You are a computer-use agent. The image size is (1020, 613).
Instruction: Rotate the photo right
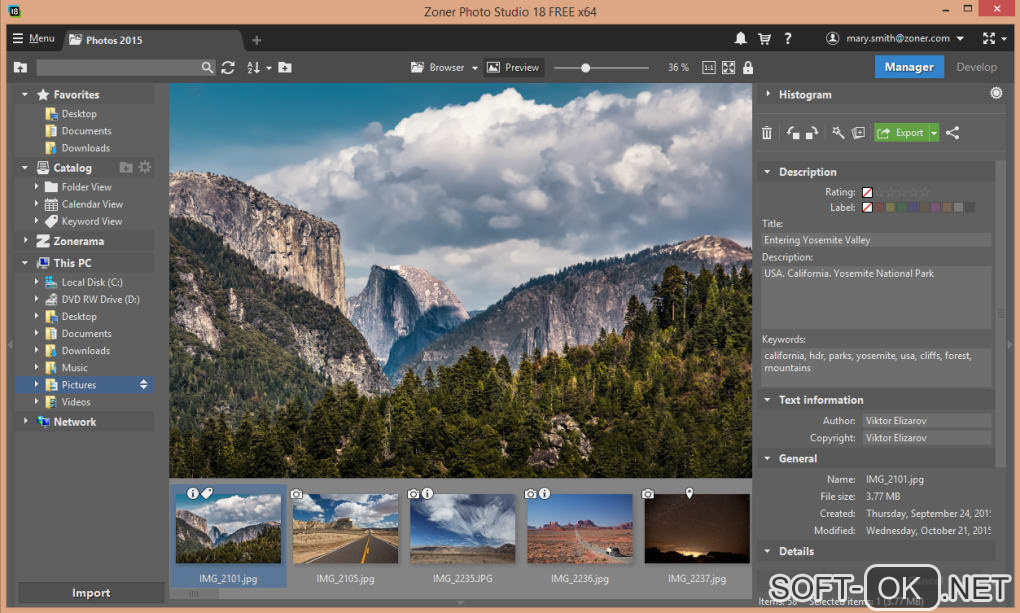[x=811, y=133]
